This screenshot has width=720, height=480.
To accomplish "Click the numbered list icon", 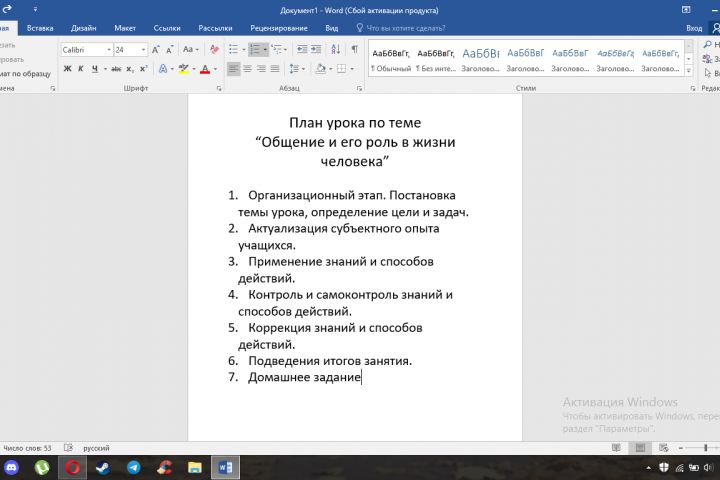I will click(x=255, y=49).
